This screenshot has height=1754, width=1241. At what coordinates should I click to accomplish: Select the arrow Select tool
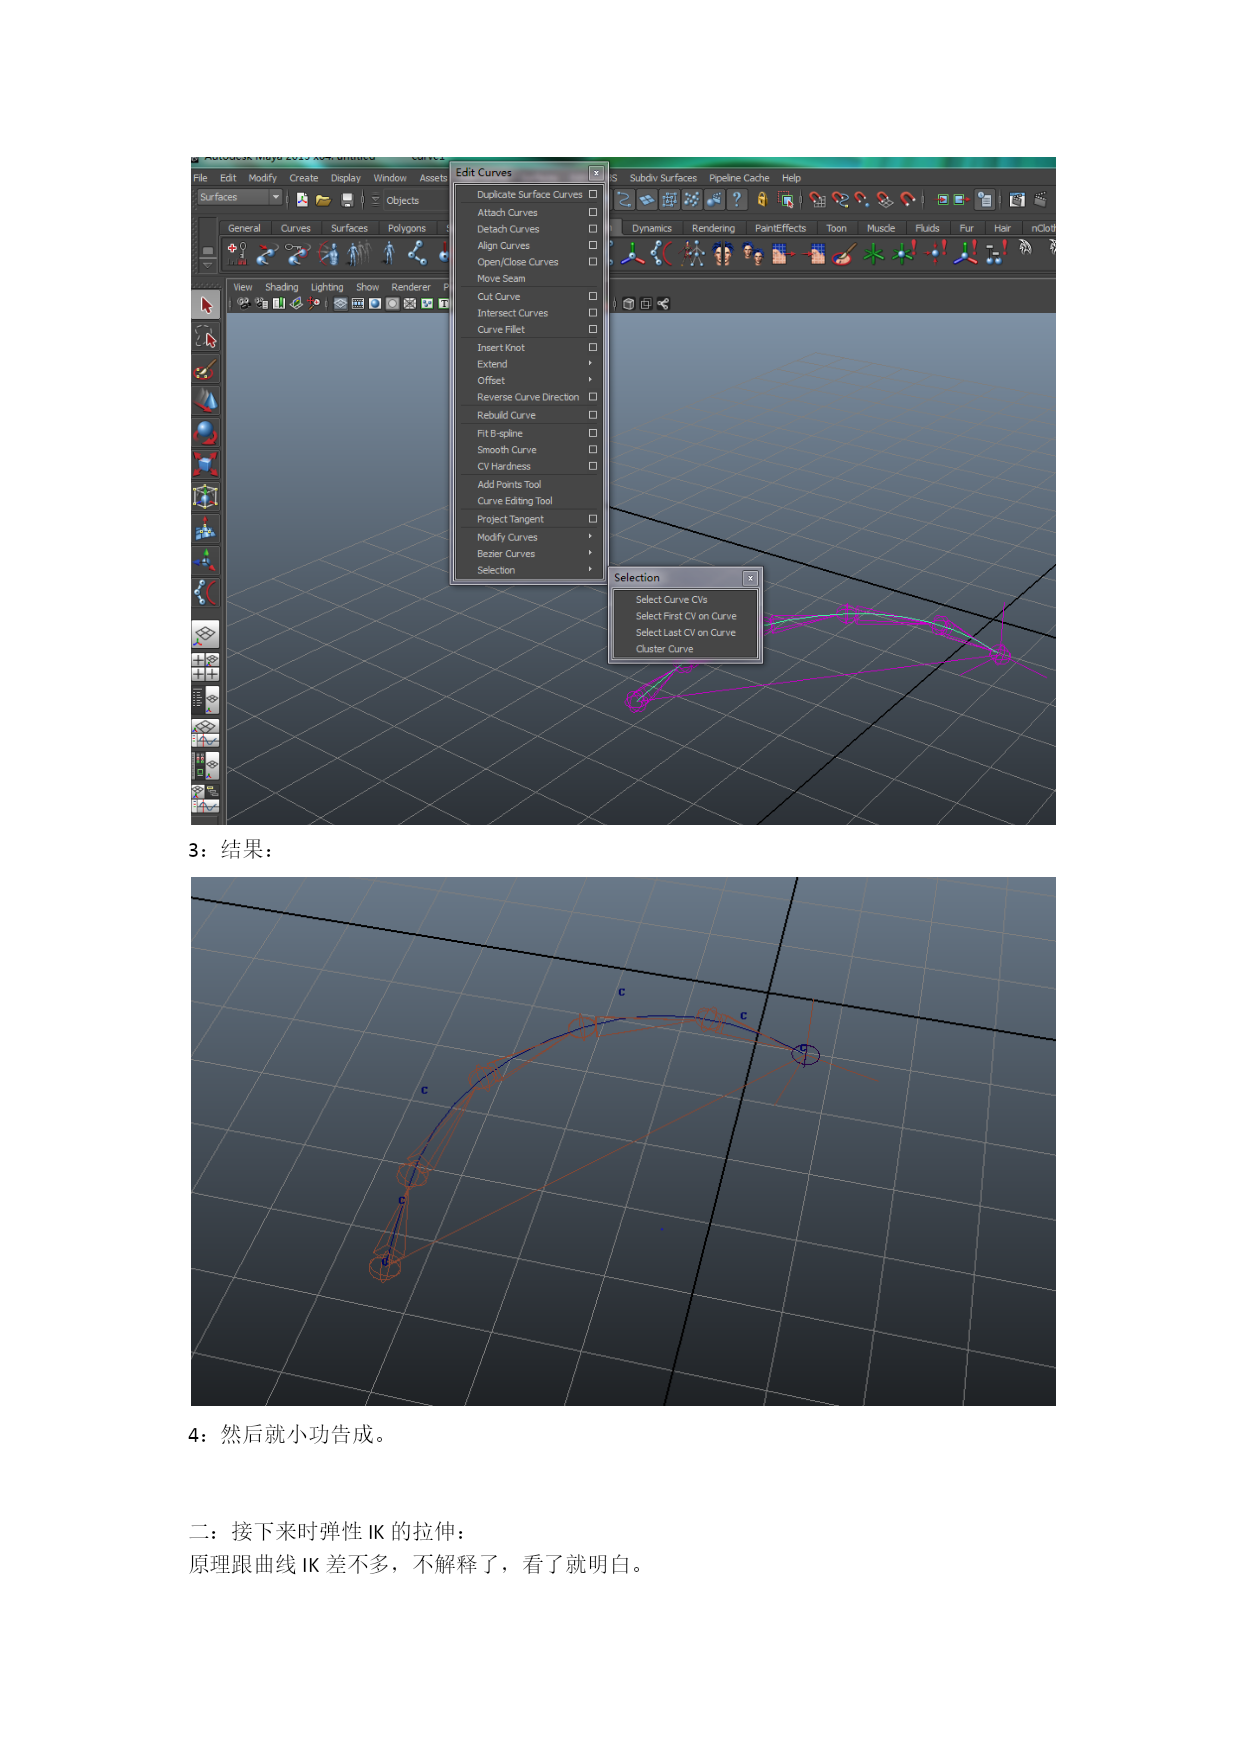206,305
